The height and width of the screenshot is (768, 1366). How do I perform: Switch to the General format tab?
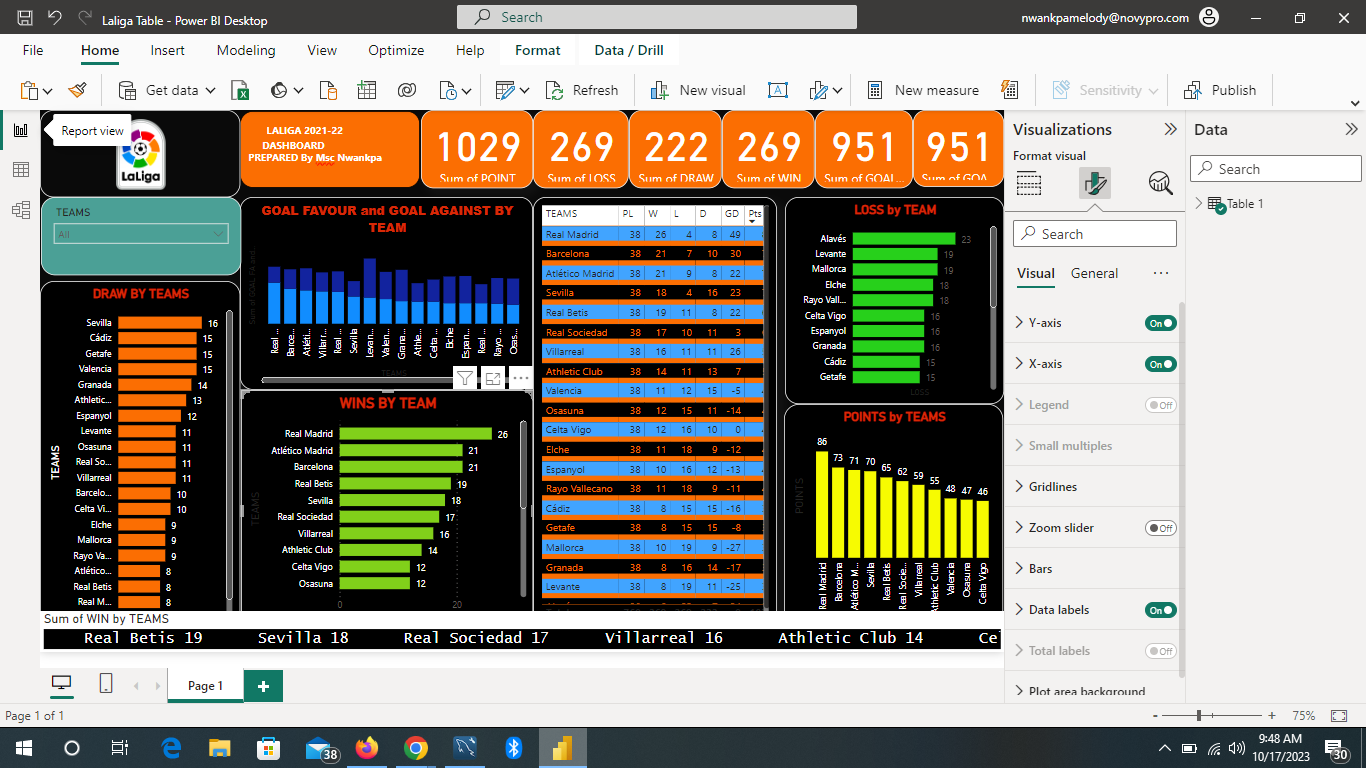pos(1094,273)
